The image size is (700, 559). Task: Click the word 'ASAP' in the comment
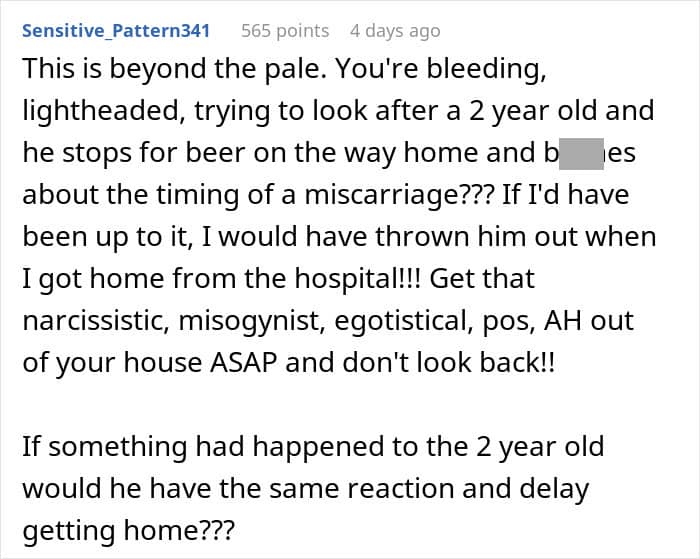click(x=244, y=362)
